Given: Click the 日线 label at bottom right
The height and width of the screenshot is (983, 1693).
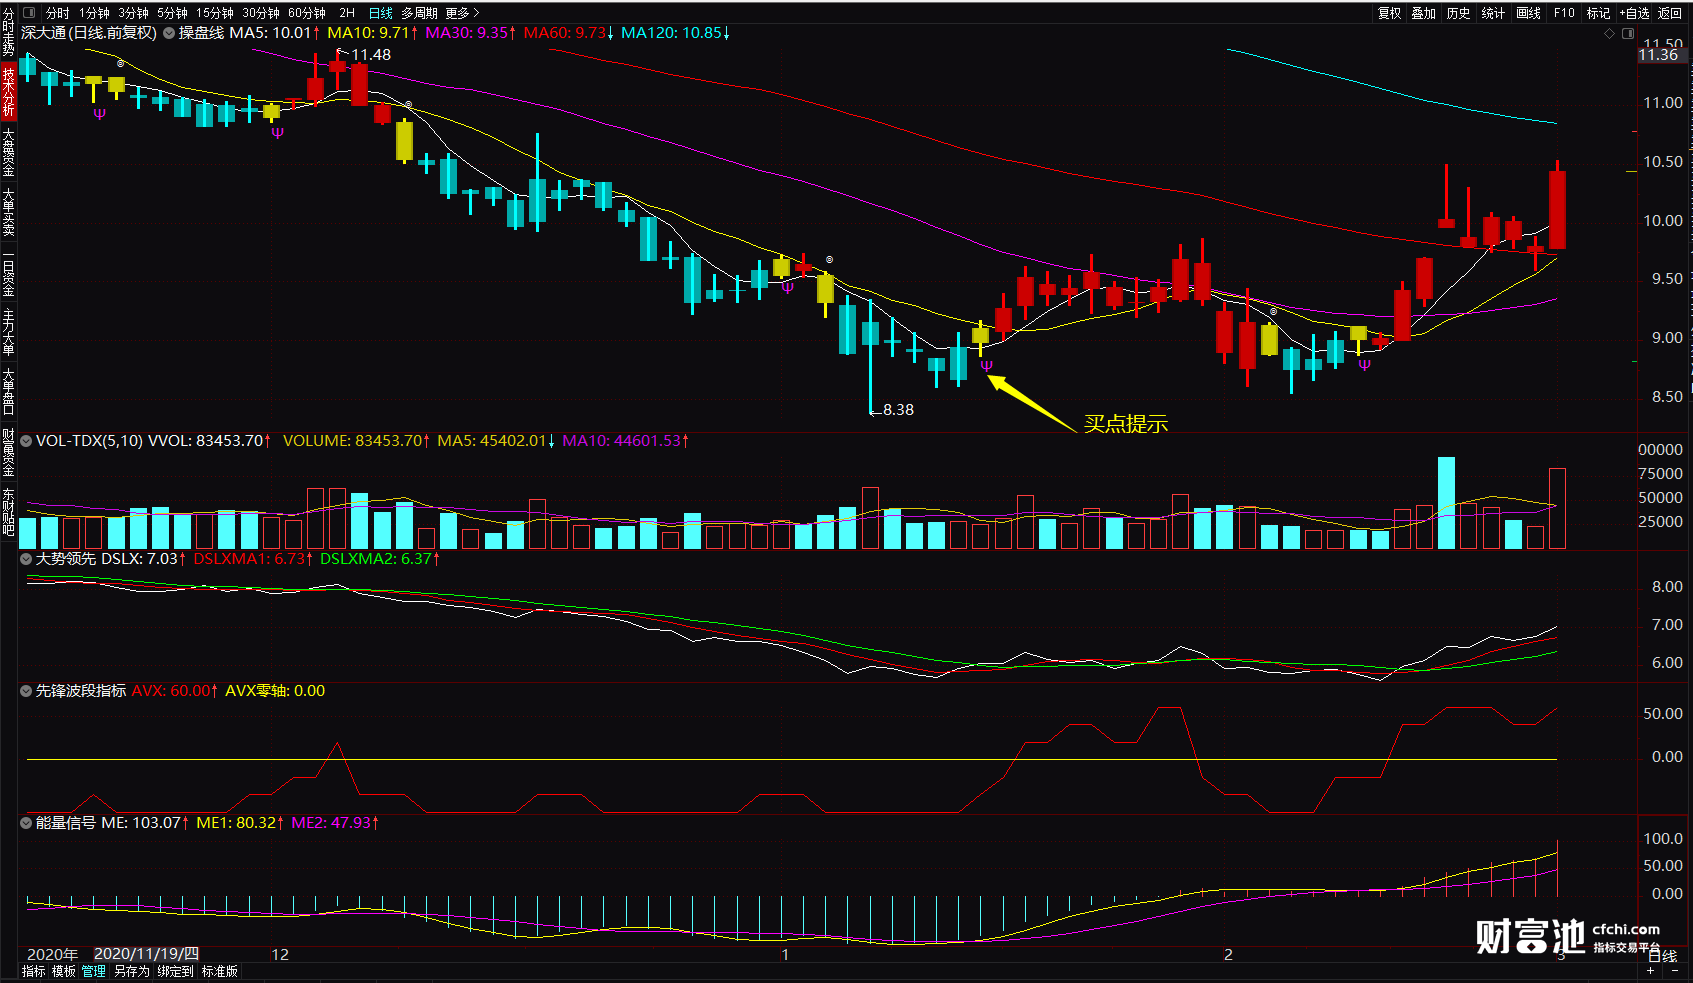Looking at the screenshot, I should (x=1662, y=956).
